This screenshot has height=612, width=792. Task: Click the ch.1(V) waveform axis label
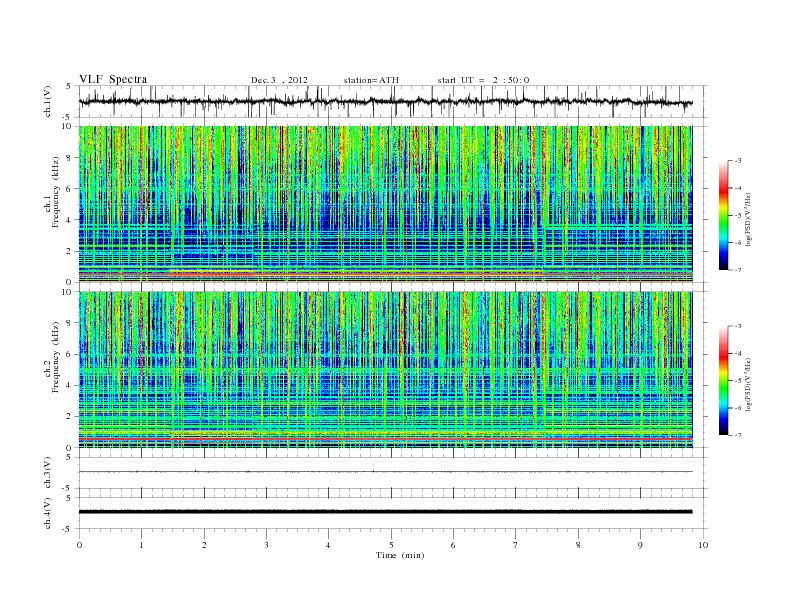48,101
